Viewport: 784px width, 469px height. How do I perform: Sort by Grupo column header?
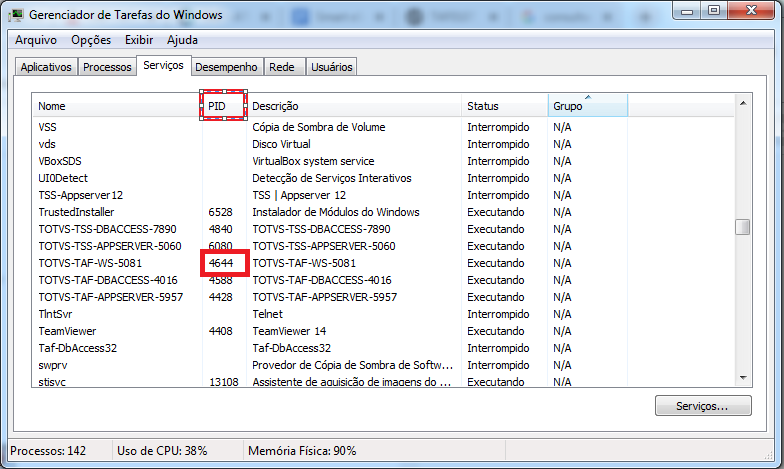(588, 106)
